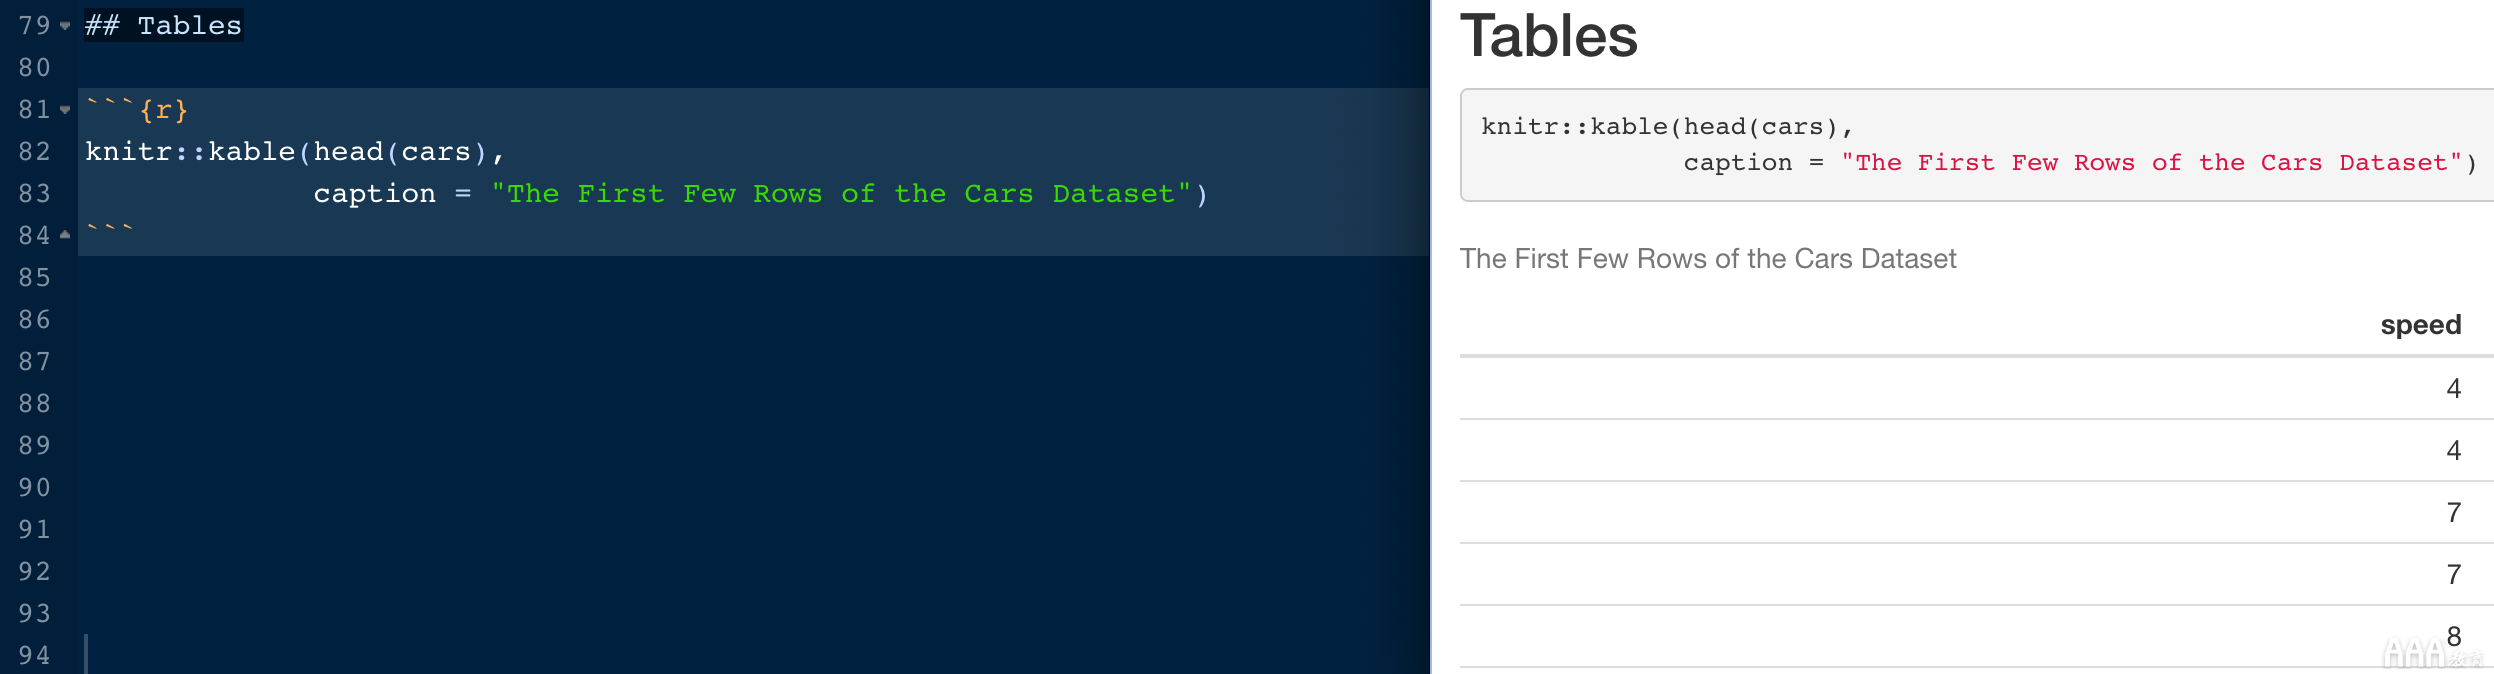Click the speed column header

pyautogui.click(x=2421, y=325)
